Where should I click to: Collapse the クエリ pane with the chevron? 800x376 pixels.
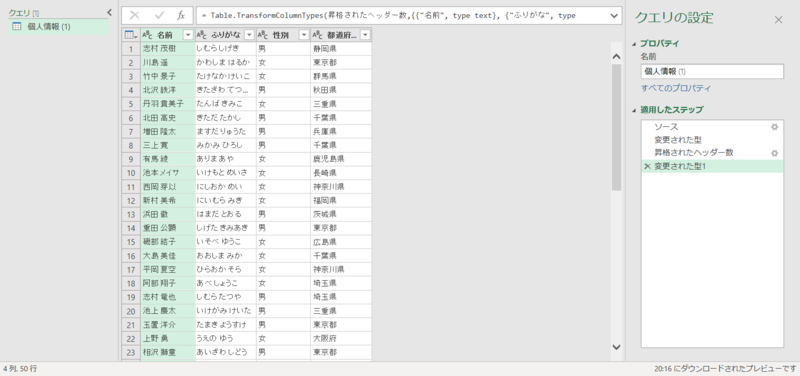109,12
